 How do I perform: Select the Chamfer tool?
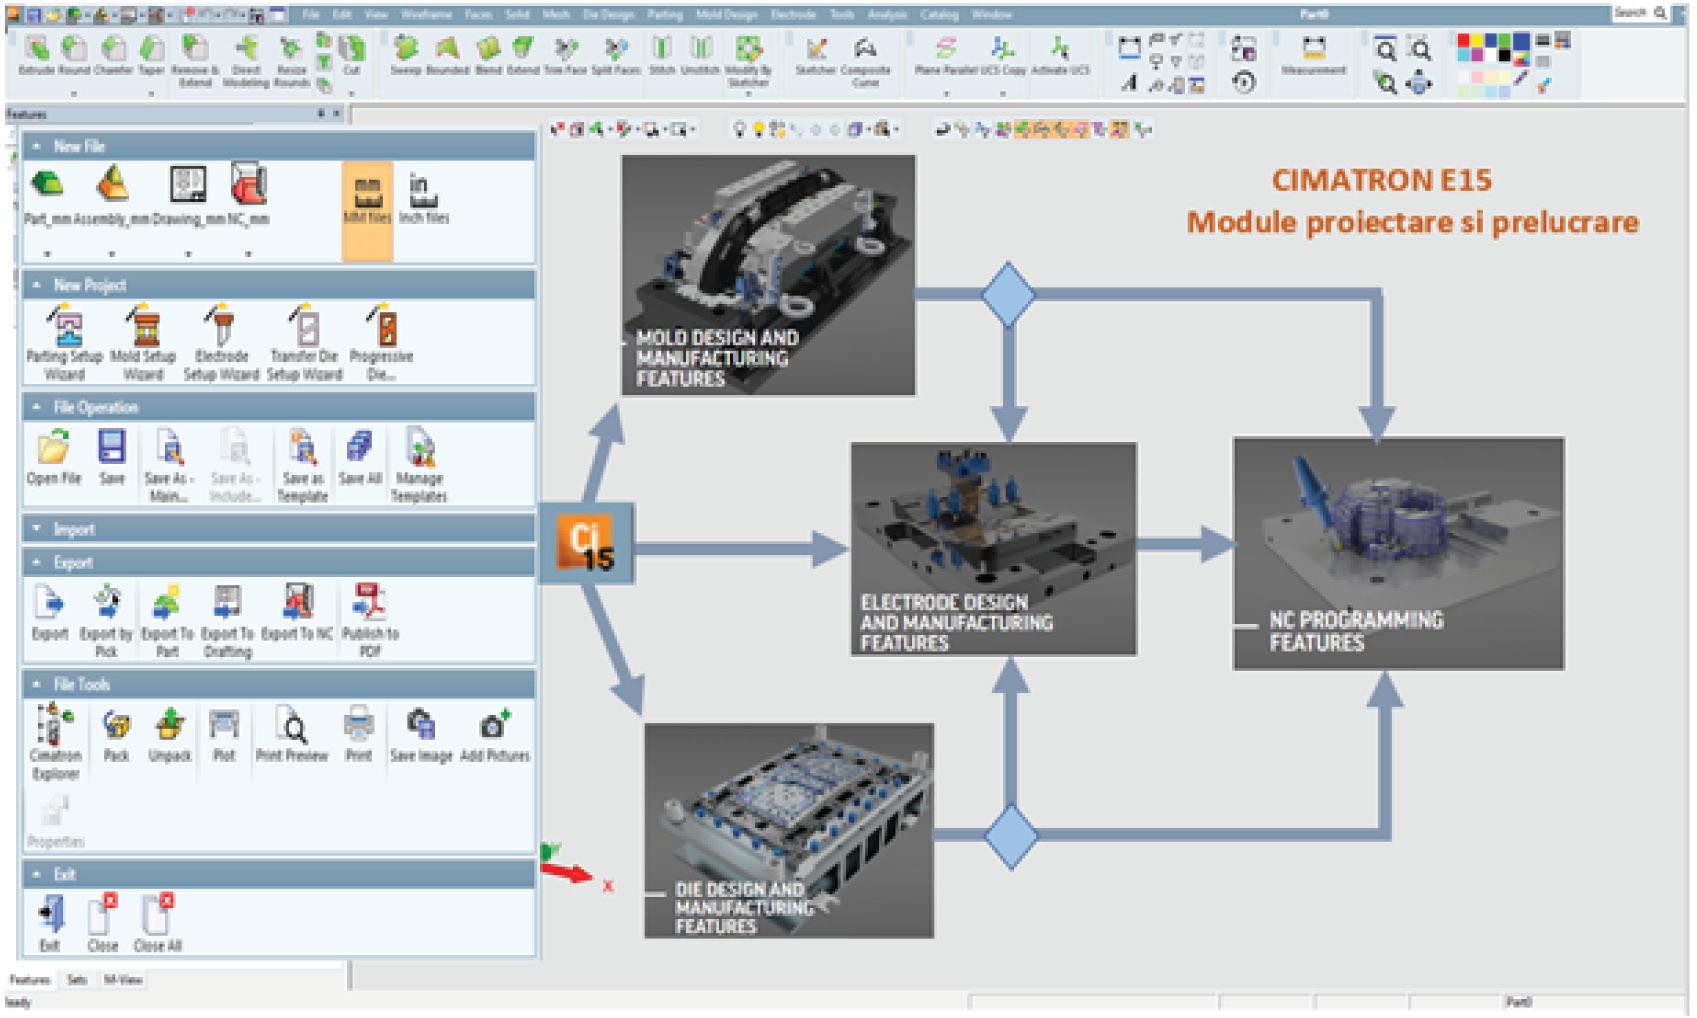click(113, 55)
